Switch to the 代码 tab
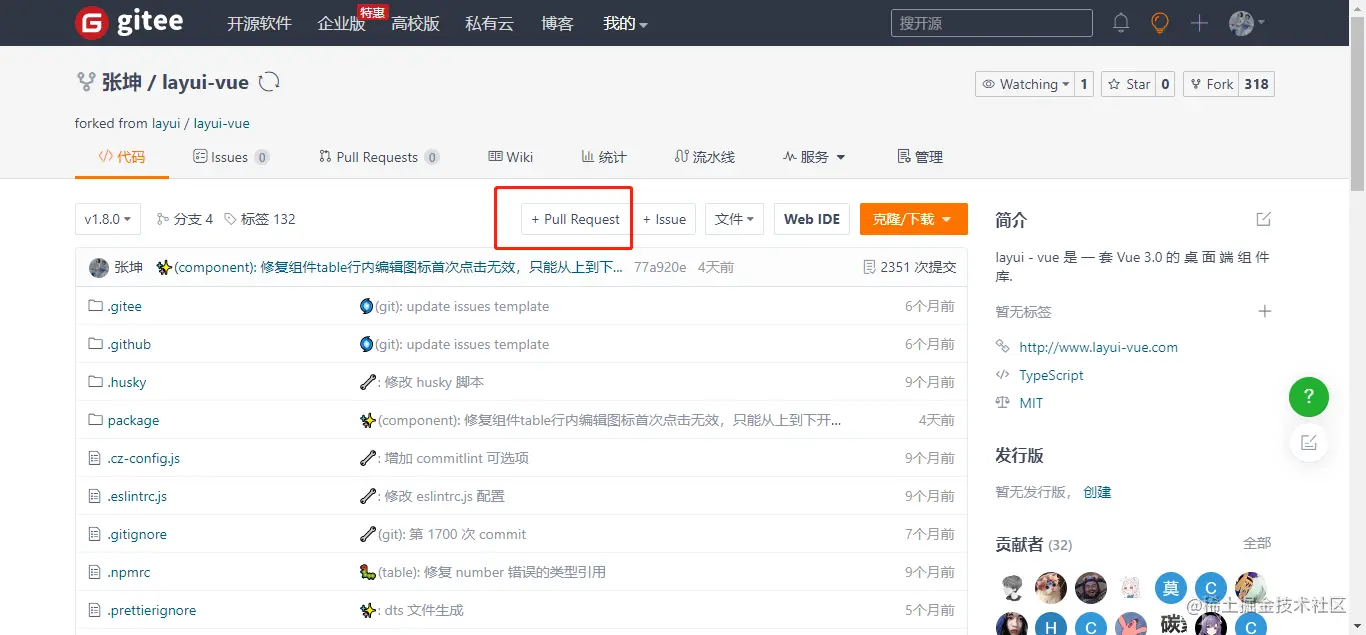 [121, 157]
